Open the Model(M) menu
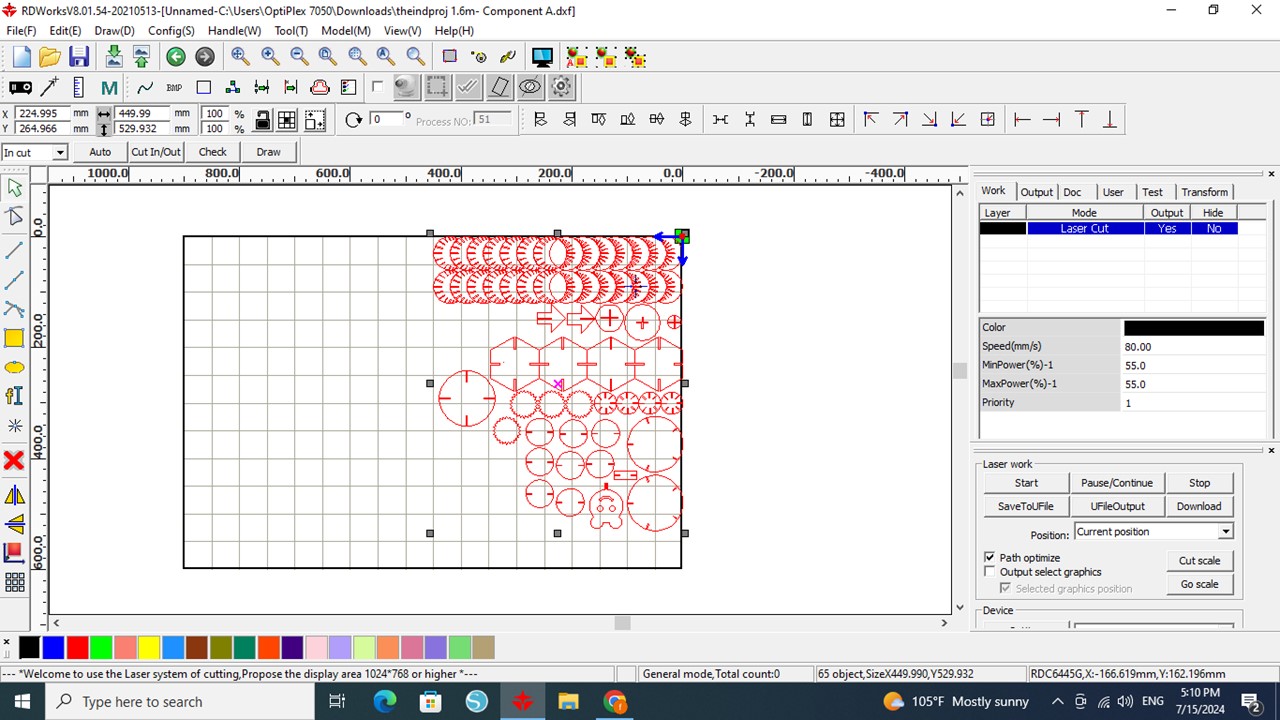 pyautogui.click(x=346, y=31)
